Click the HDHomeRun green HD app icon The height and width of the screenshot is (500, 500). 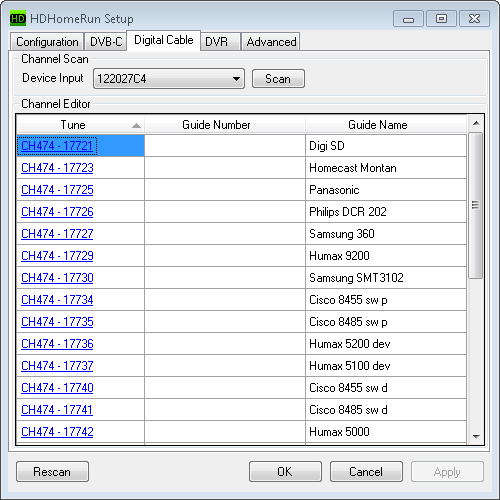[x=18, y=18]
